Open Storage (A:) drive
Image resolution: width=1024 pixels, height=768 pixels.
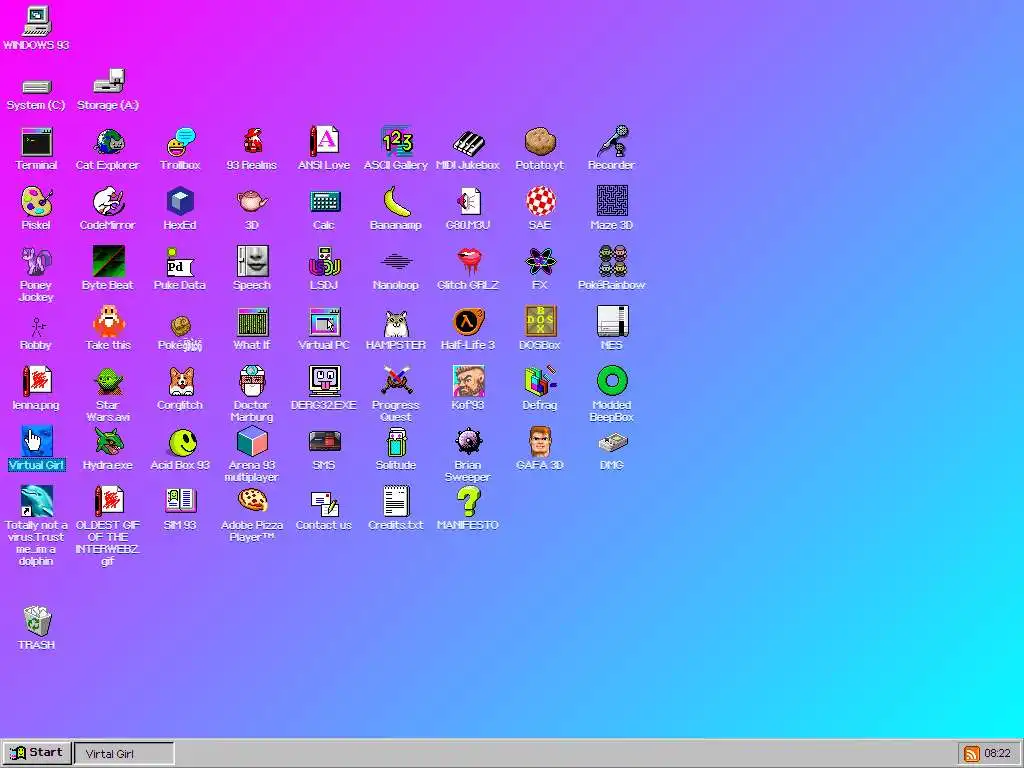click(x=108, y=82)
